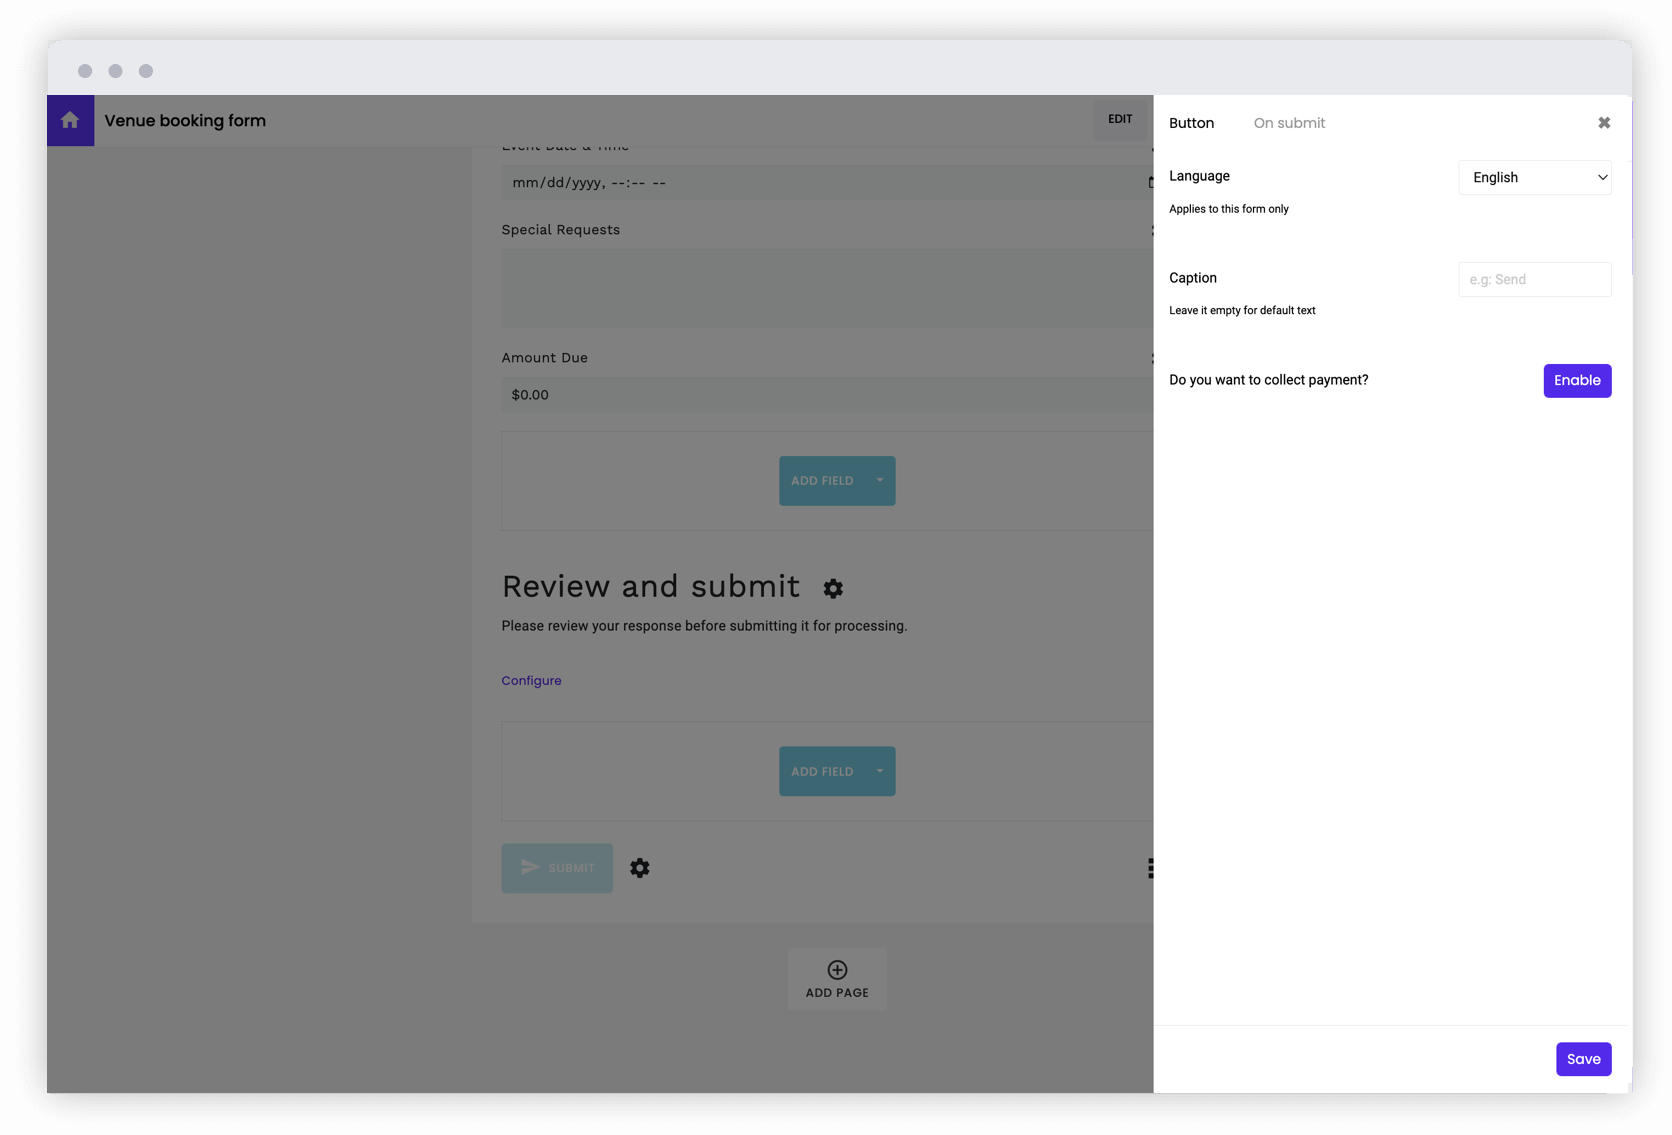Save the button settings
The image size is (1672, 1135).
click(x=1583, y=1058)
